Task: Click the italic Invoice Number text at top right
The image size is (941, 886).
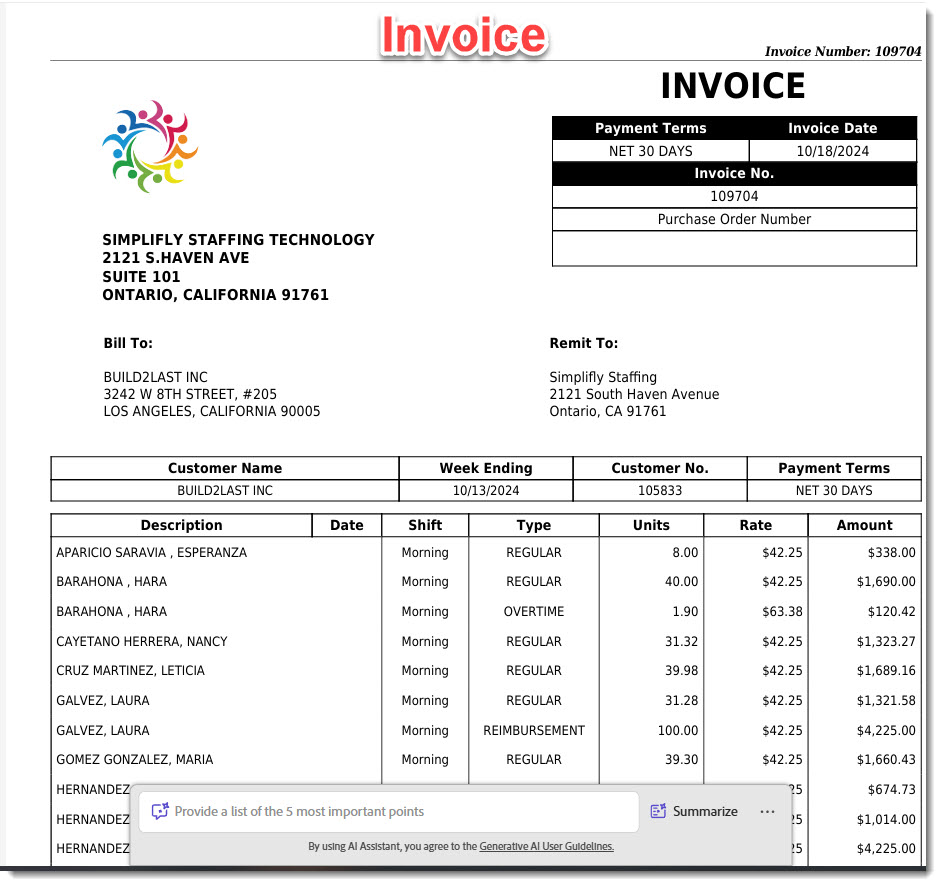Action: tap(842, 51)
